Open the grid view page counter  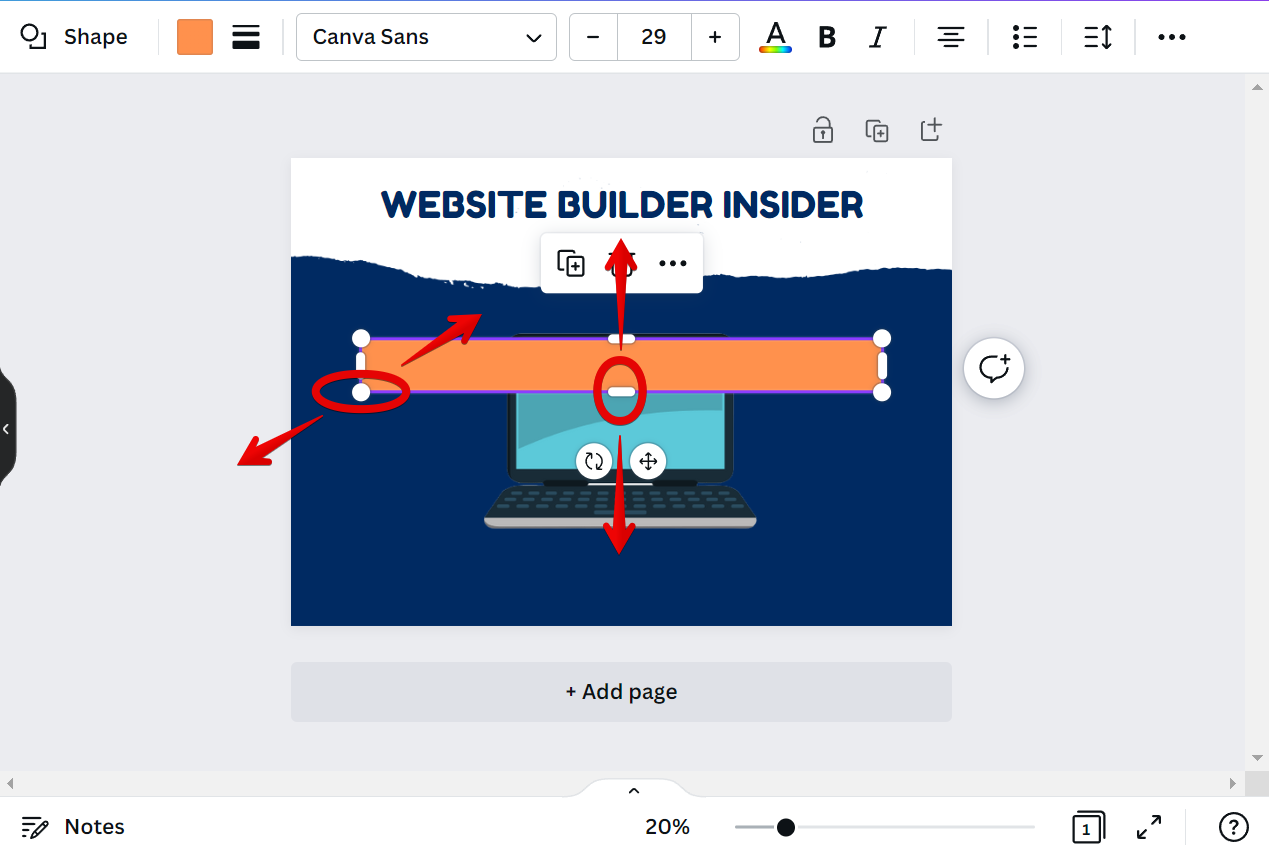point(1088,827)
